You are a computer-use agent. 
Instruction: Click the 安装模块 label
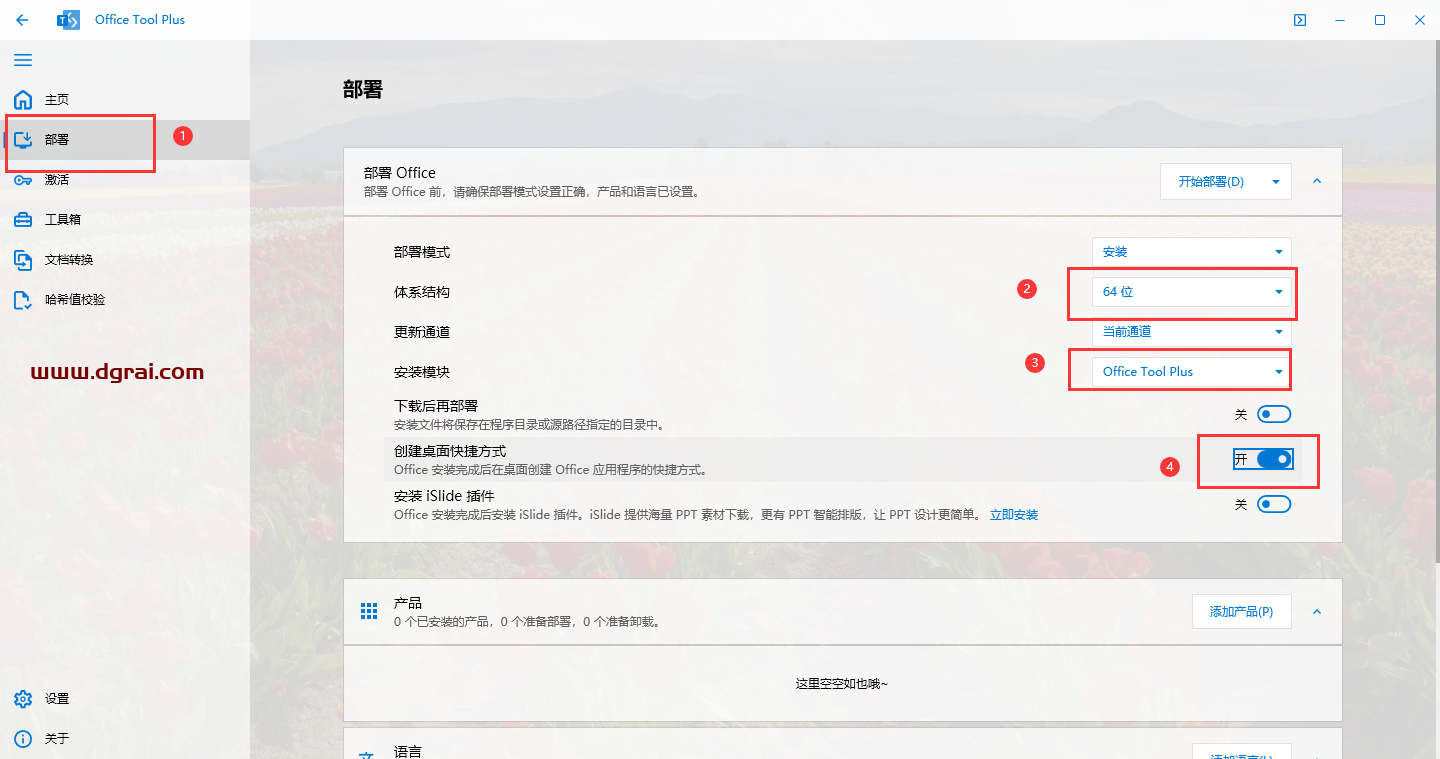[x=422, y=372]
